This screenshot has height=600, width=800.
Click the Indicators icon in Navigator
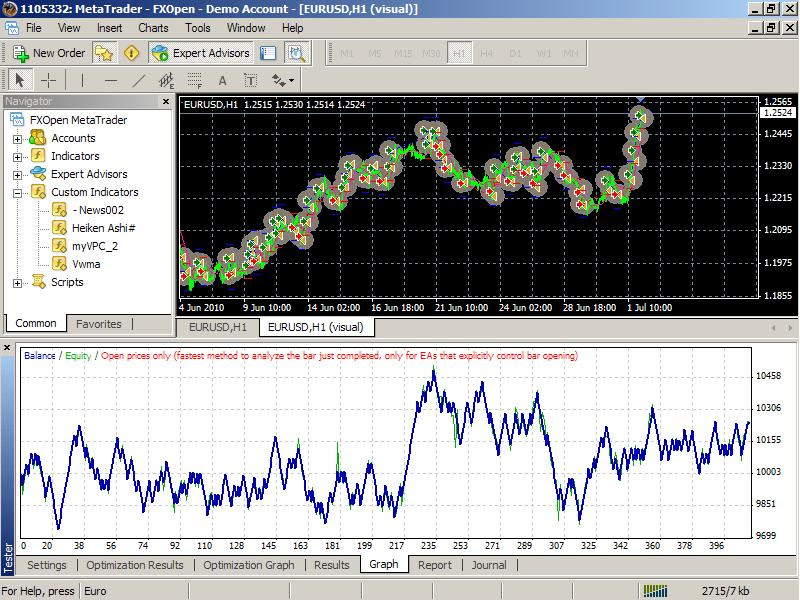point(38,156)
